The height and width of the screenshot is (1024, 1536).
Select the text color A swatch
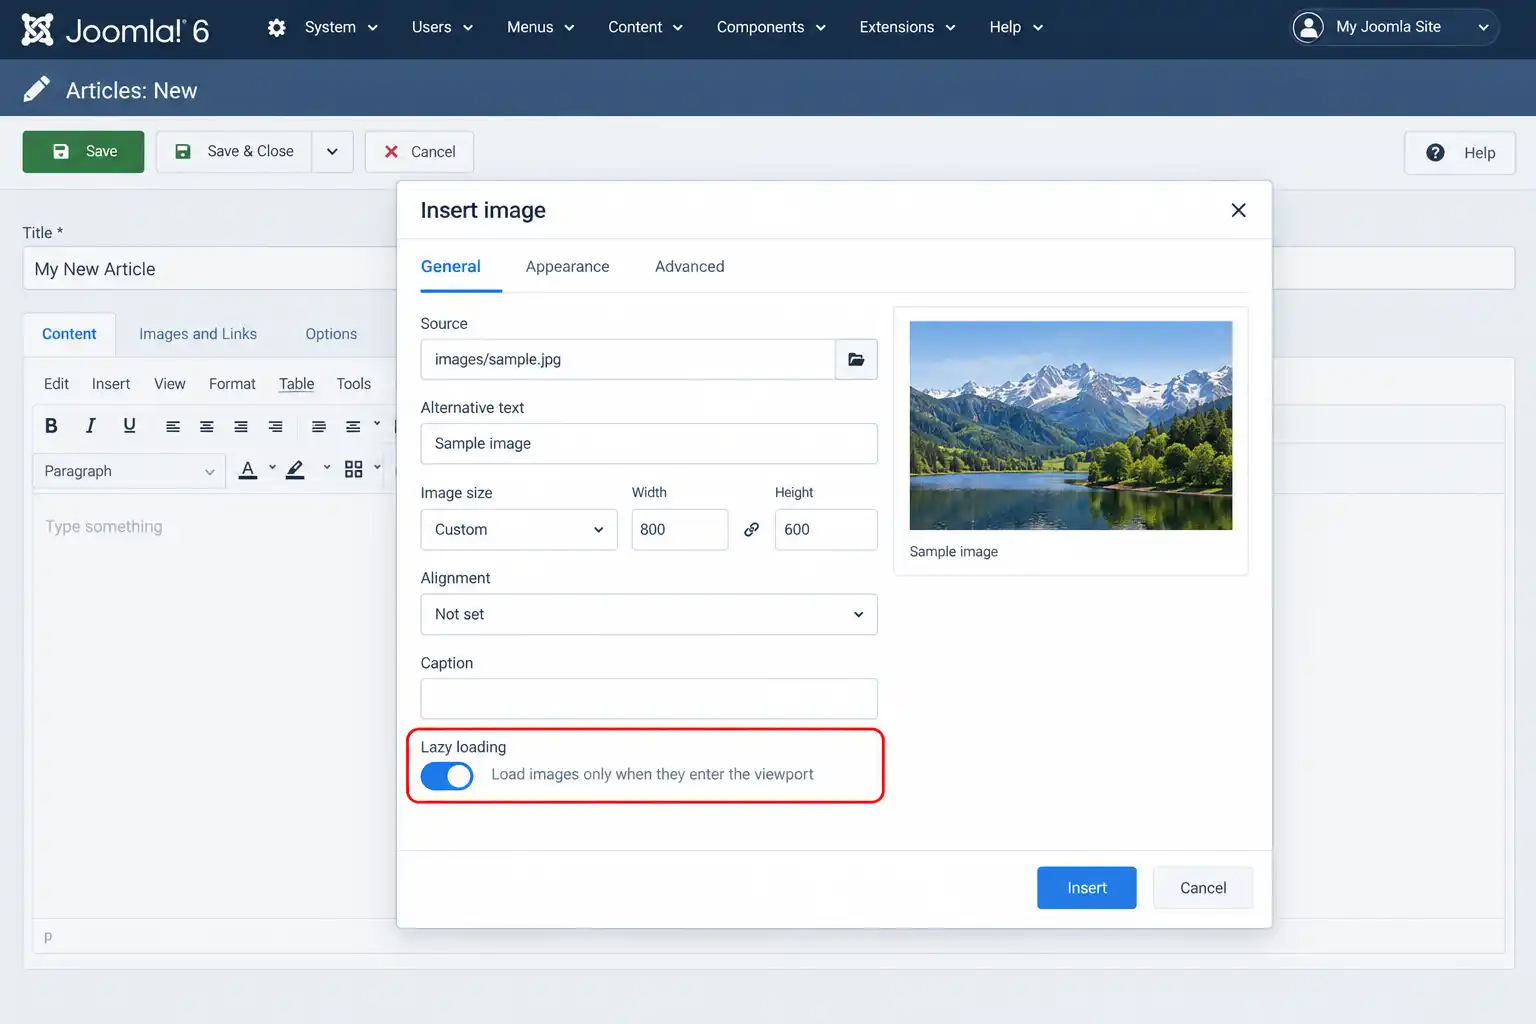click(x=248, y=470)
